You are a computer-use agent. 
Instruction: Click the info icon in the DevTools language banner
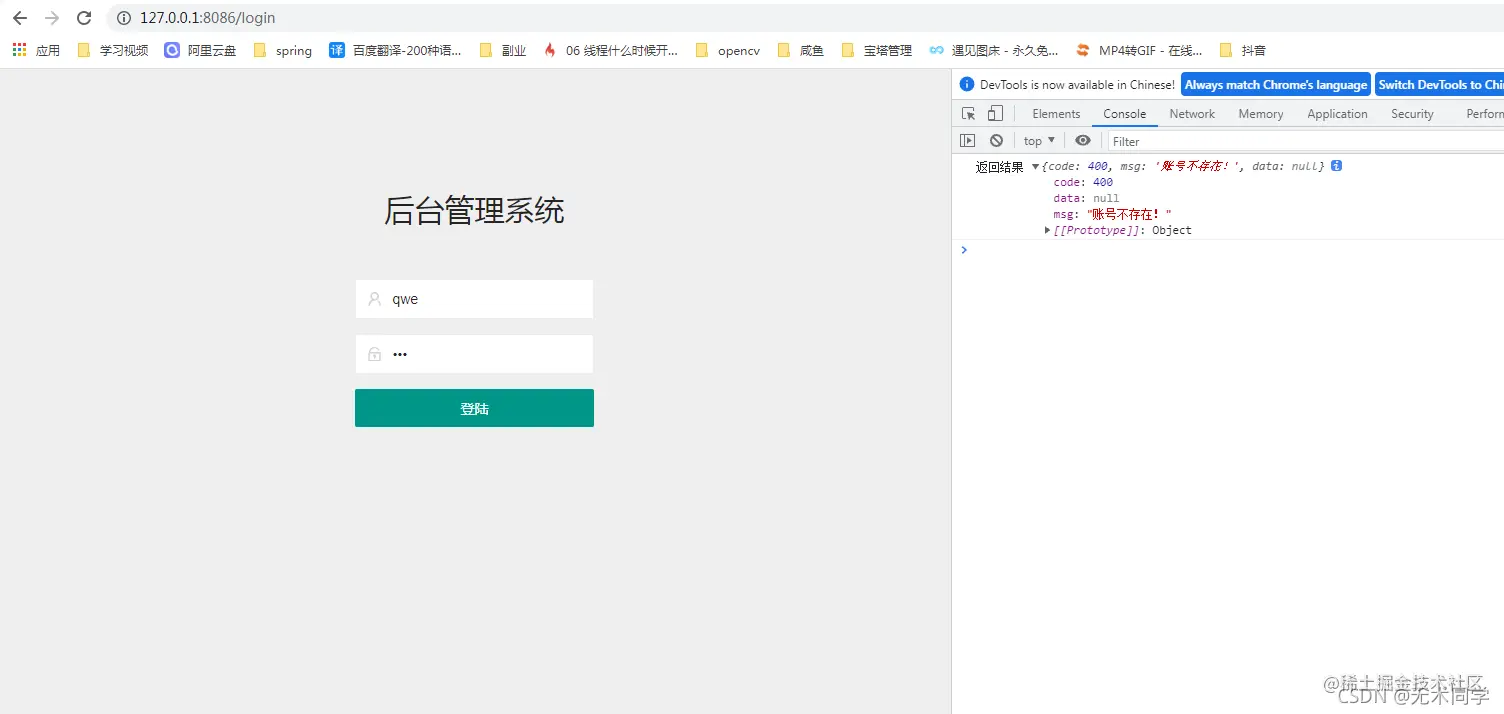pos(966,84)
